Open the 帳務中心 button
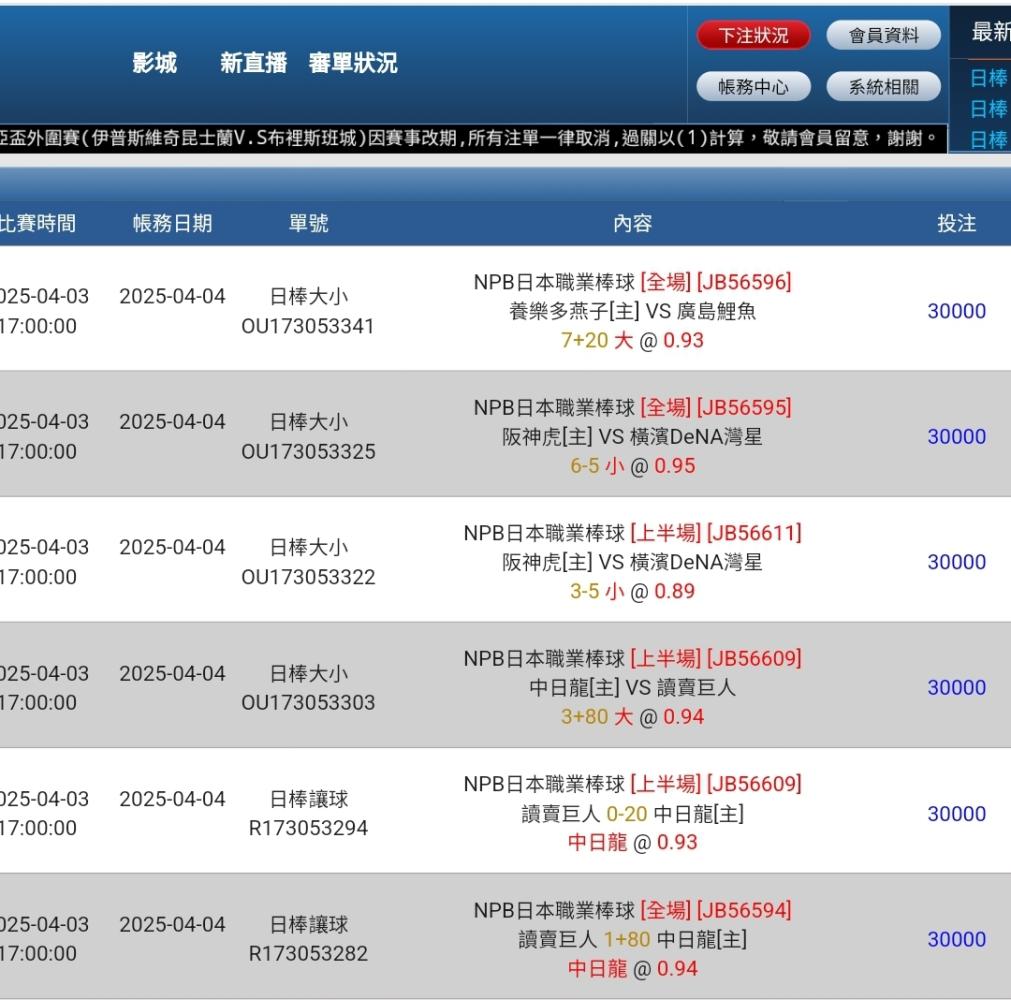Screen dimensions: 1011x1000 click(753, 86)
